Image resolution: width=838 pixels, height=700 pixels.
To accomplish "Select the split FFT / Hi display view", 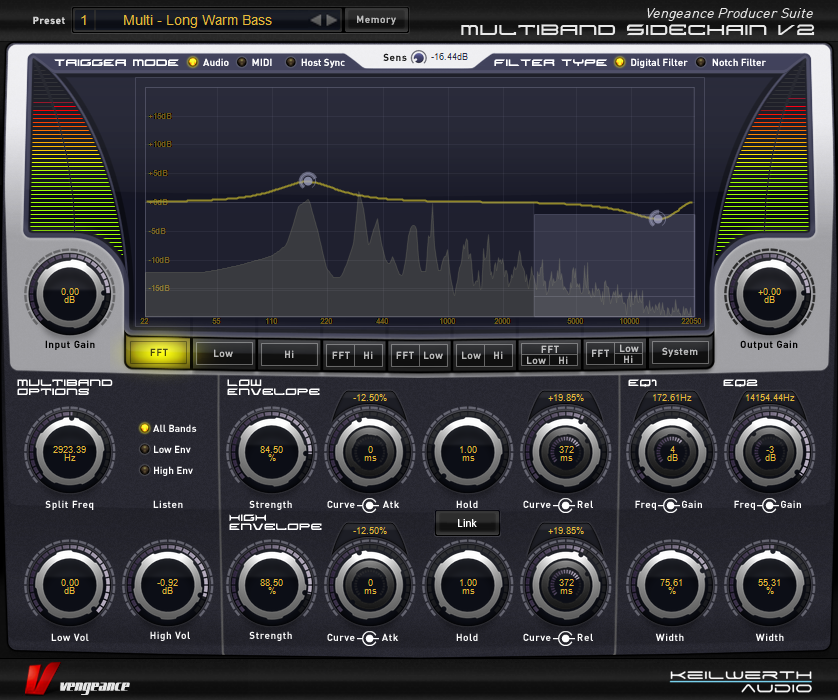I will click(354, 355).
